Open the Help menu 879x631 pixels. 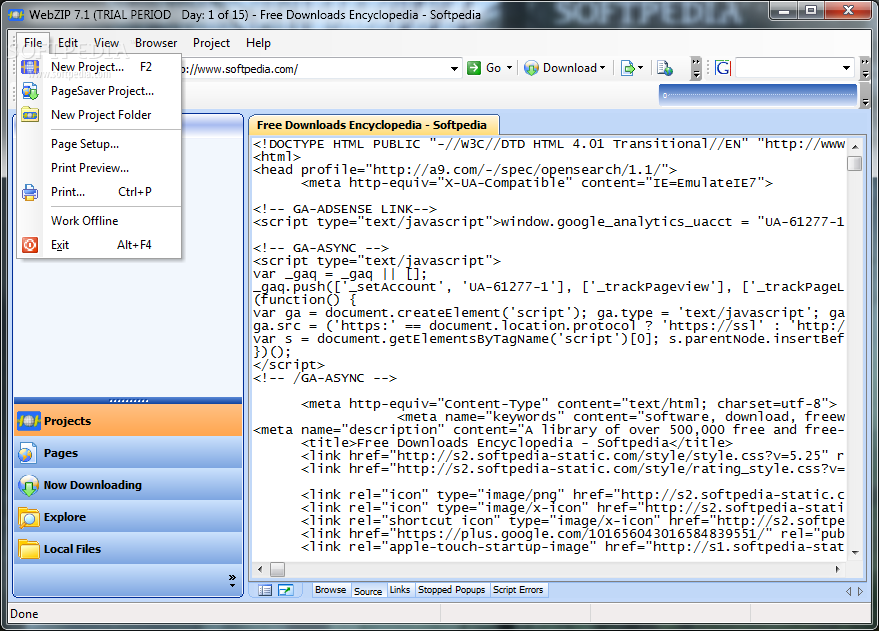pos(258,43)
